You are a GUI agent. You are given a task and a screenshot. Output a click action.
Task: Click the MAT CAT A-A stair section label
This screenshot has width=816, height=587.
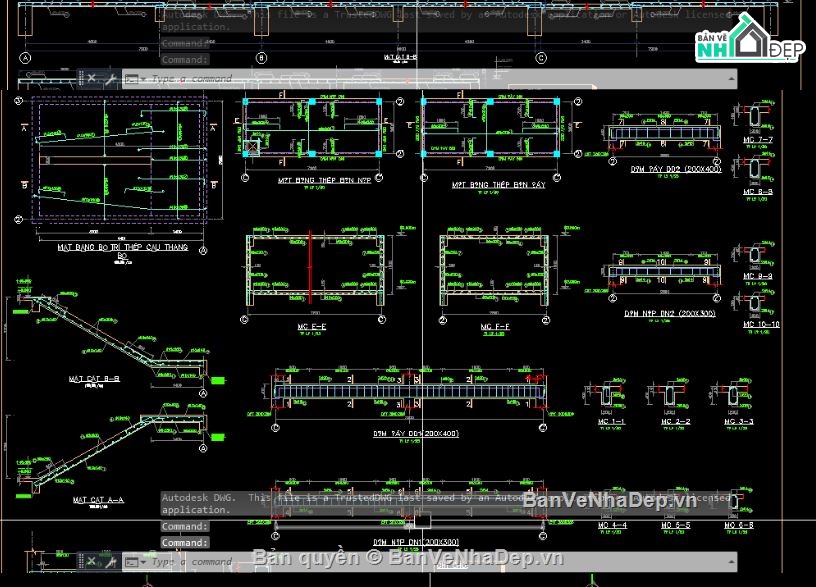coord(98,498)
